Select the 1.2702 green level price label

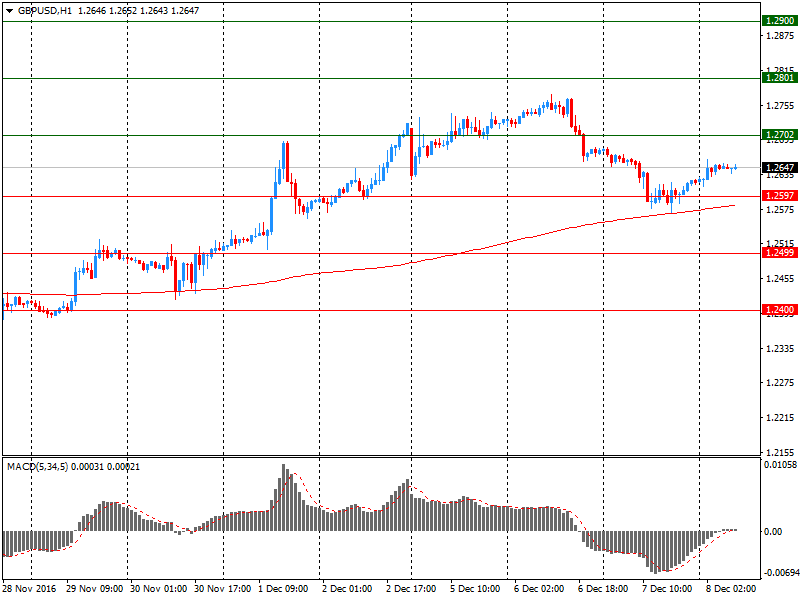(780, 135)
